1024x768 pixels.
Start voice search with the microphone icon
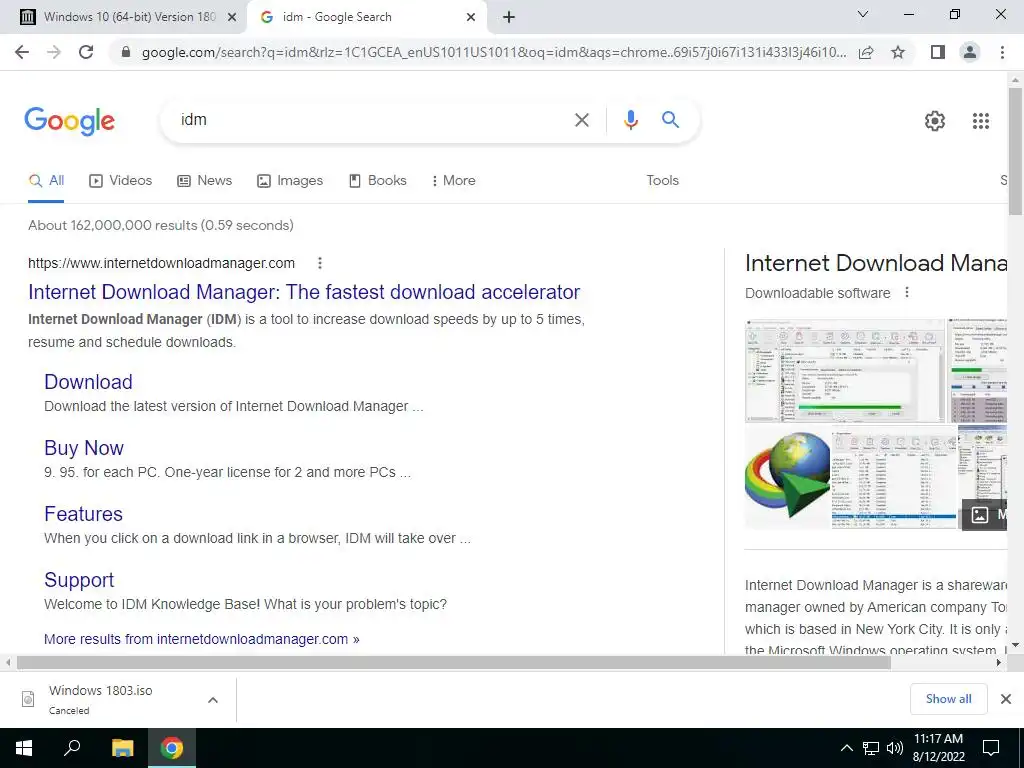pos(630,120)
